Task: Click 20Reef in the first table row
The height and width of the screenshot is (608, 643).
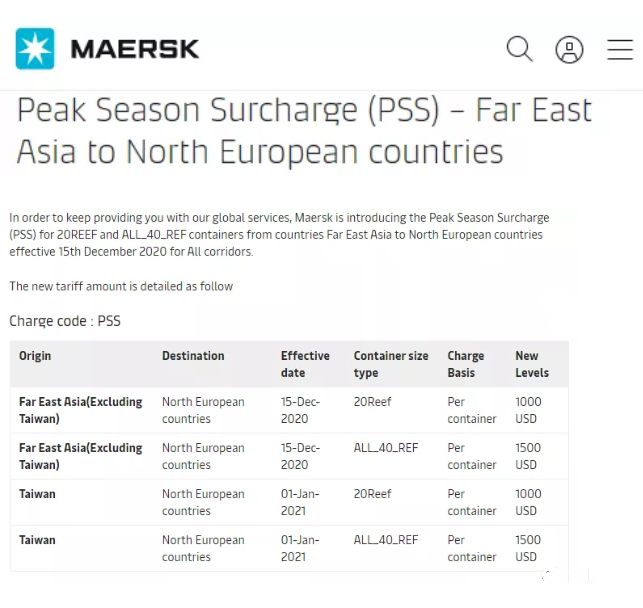Action: tap(372, 402)
